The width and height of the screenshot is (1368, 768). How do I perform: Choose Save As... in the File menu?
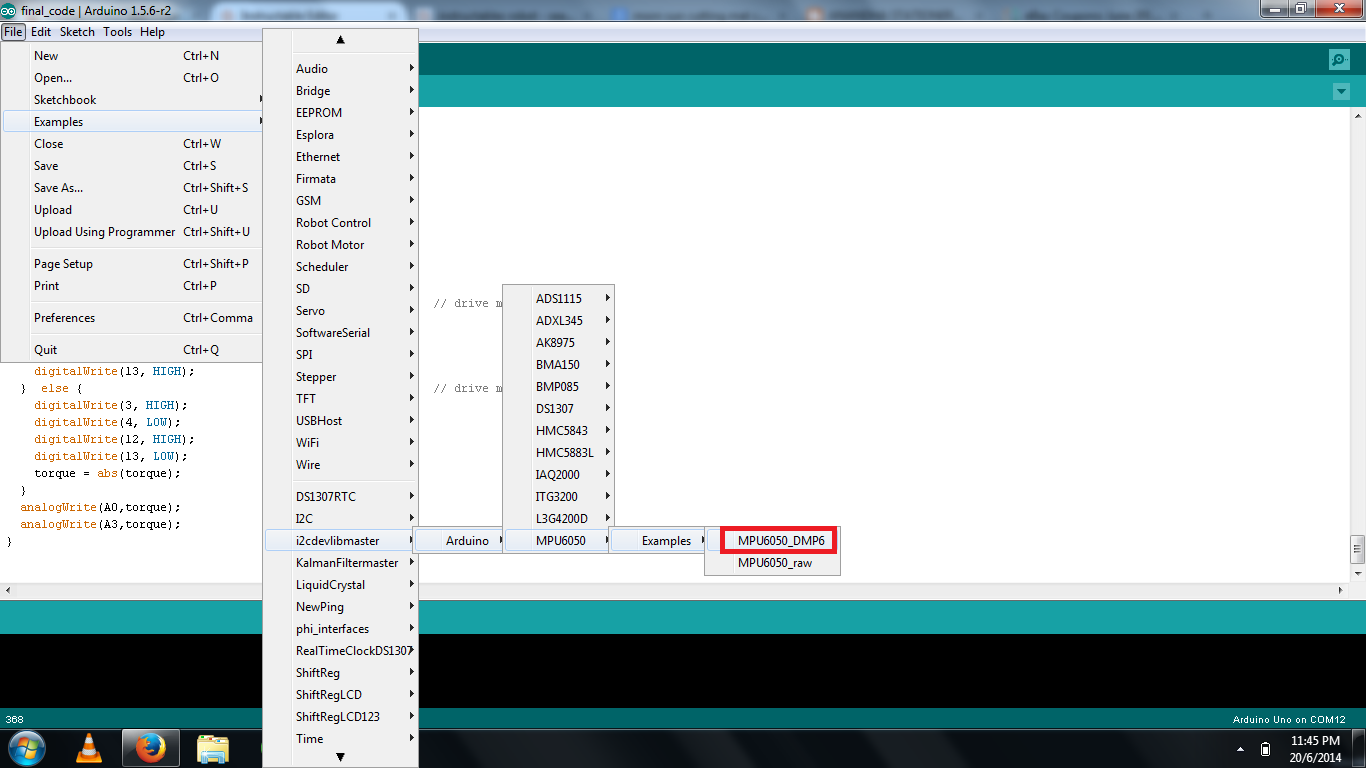tap(132, 188)
